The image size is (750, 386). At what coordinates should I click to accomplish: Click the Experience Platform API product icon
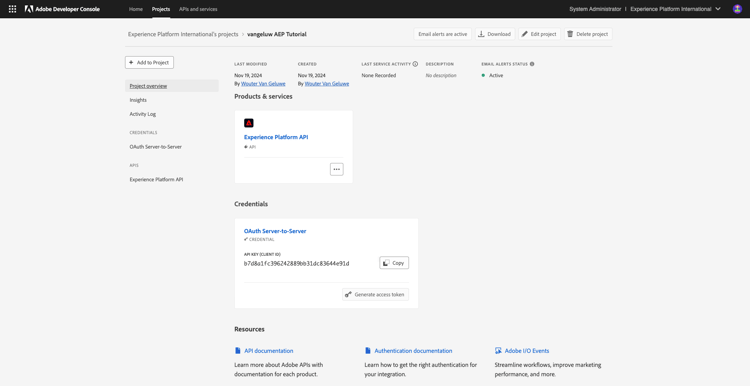249,123
